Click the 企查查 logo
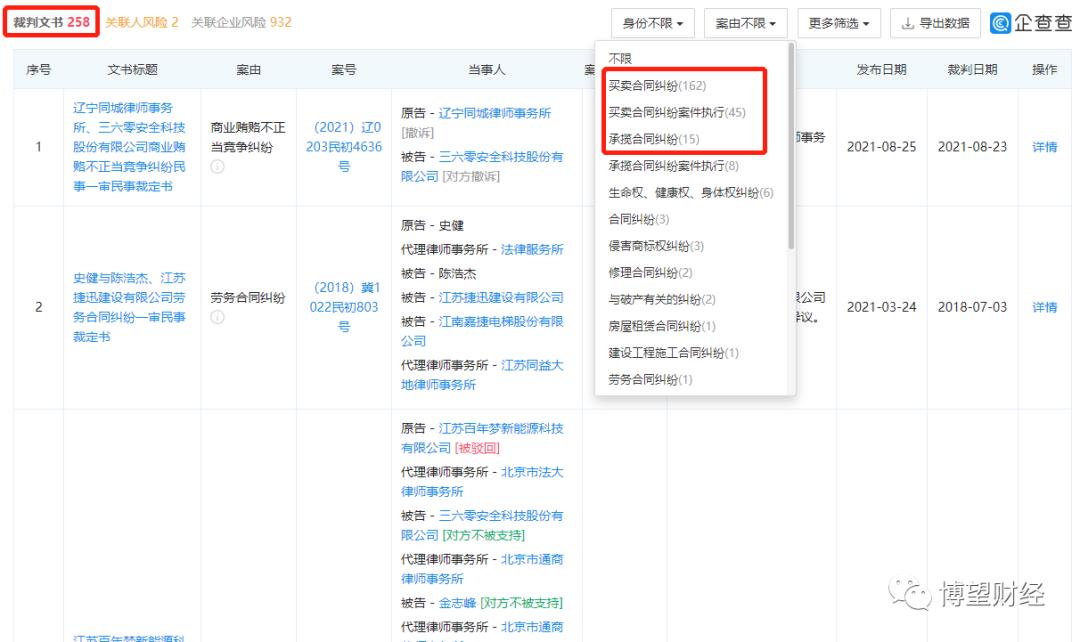This screenshot has width=1080, height=642. point(1030,23)
